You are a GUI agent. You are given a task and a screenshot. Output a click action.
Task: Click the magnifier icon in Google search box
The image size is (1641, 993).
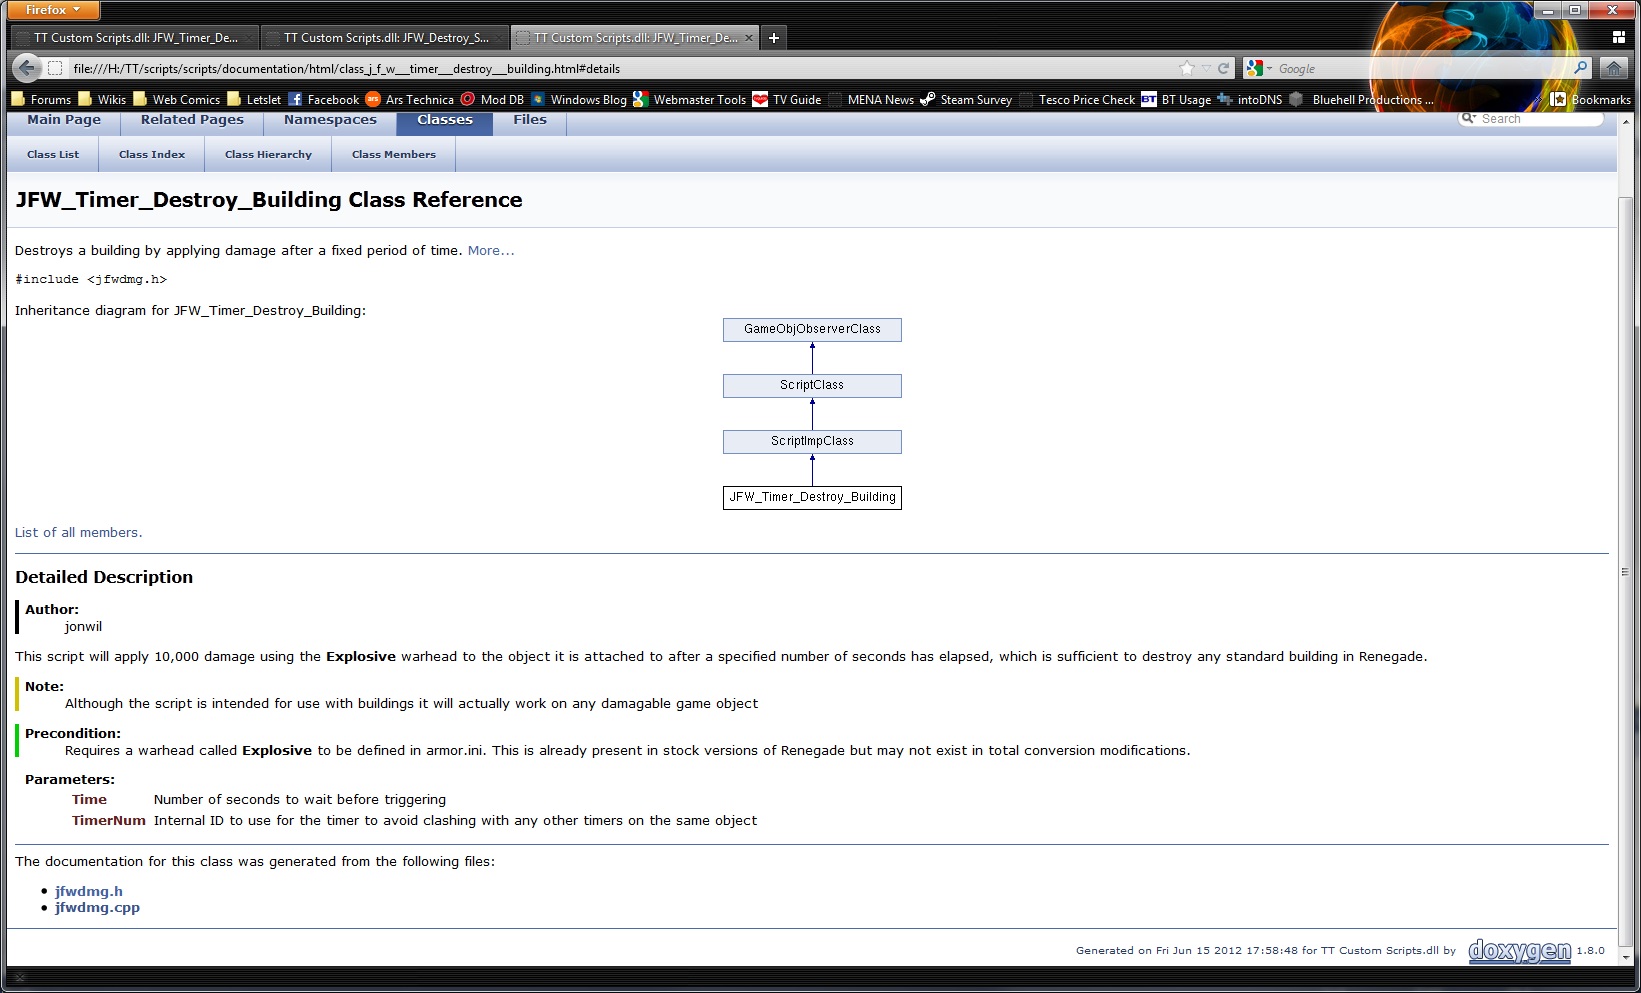click(x=1580, y=68)
